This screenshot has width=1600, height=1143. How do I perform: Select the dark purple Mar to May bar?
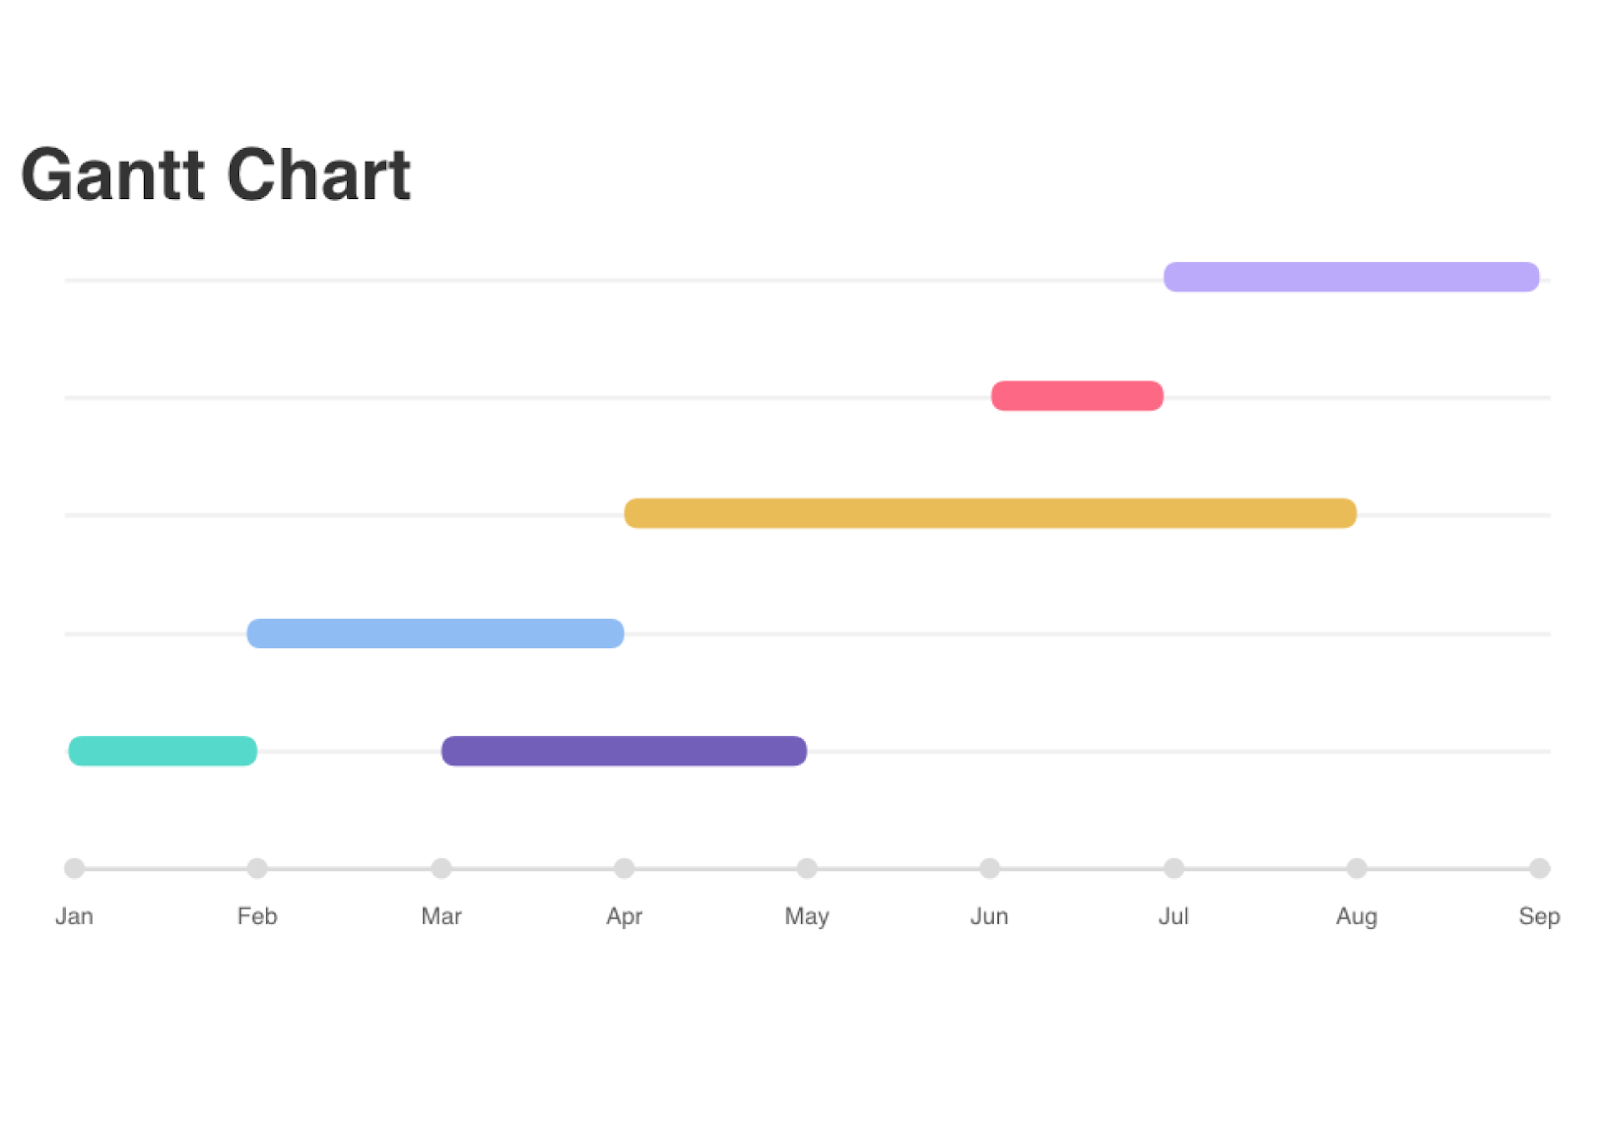(x=624, y=751)
